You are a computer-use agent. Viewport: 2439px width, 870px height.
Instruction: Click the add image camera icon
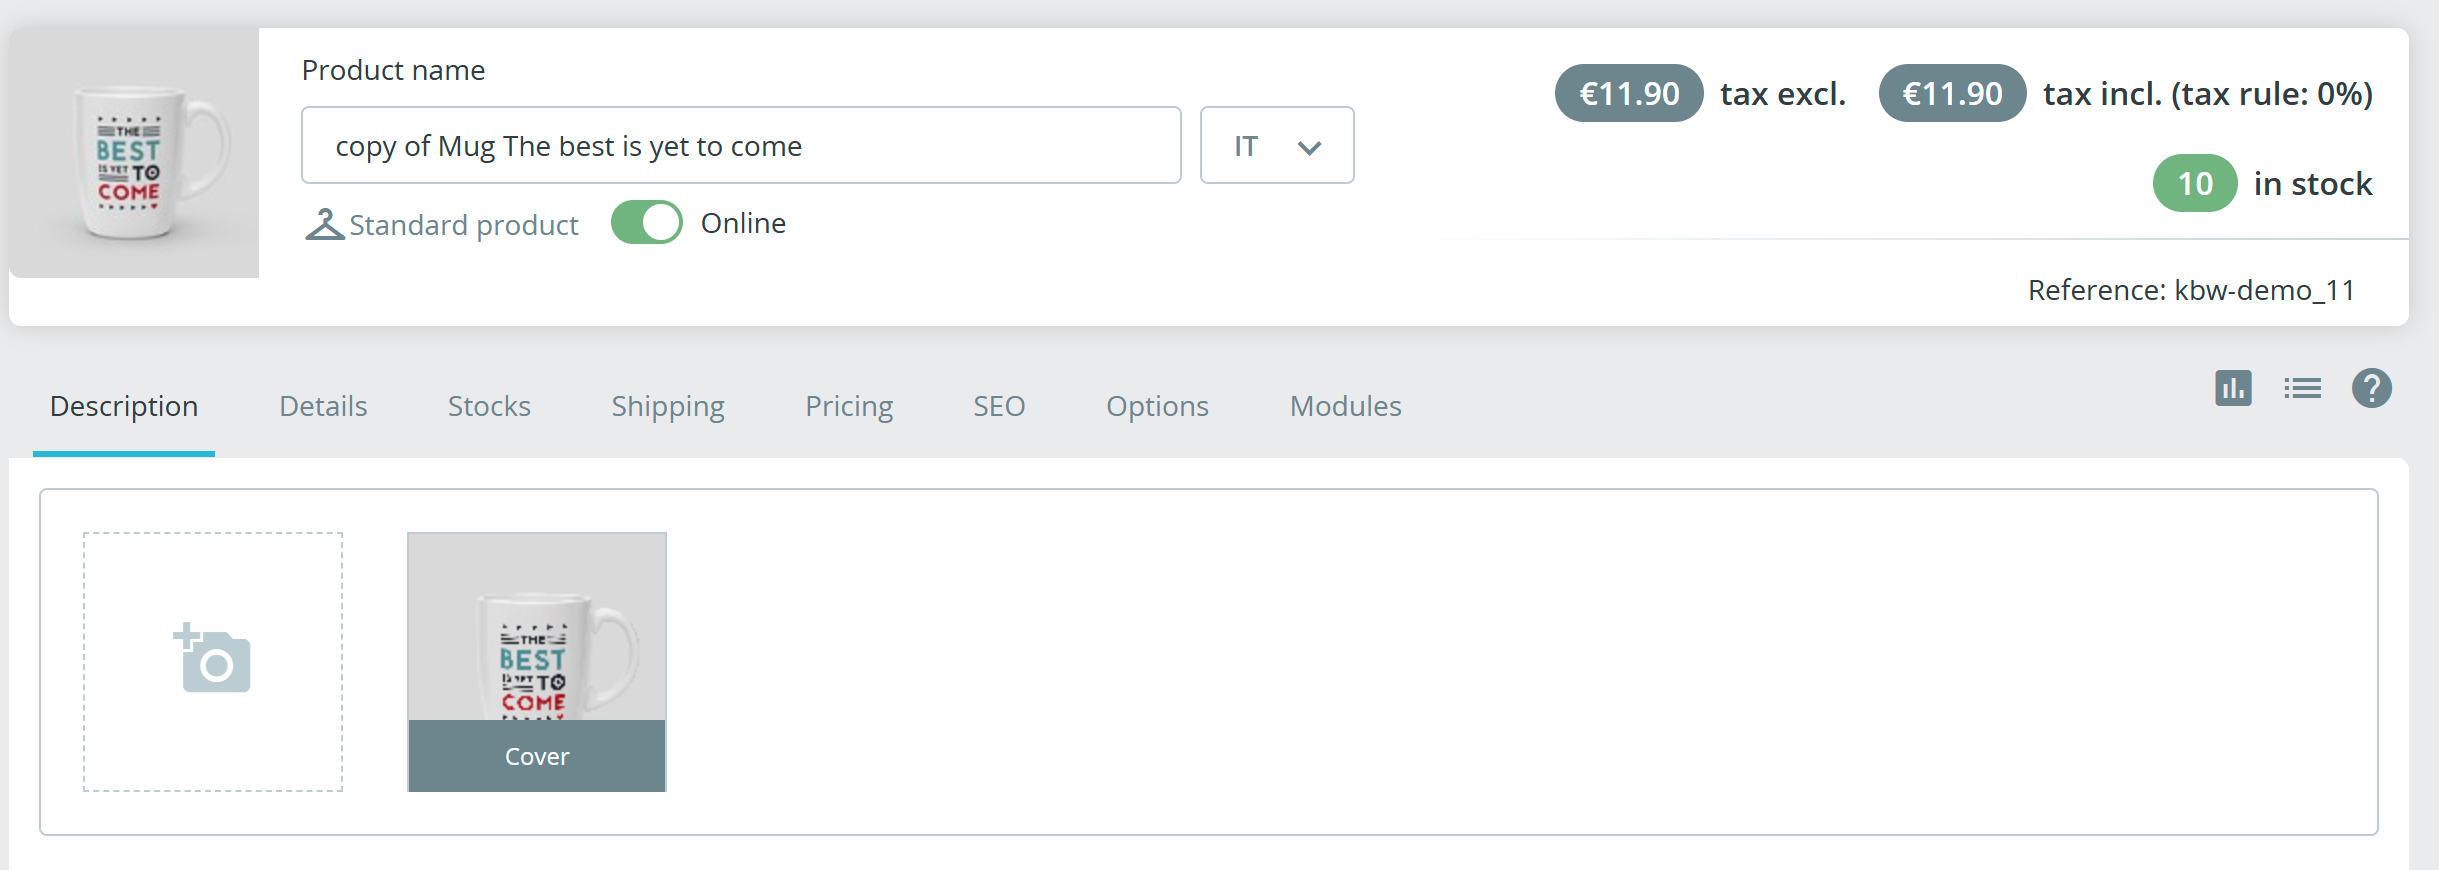pyautogui.click(x=213, y=661)
